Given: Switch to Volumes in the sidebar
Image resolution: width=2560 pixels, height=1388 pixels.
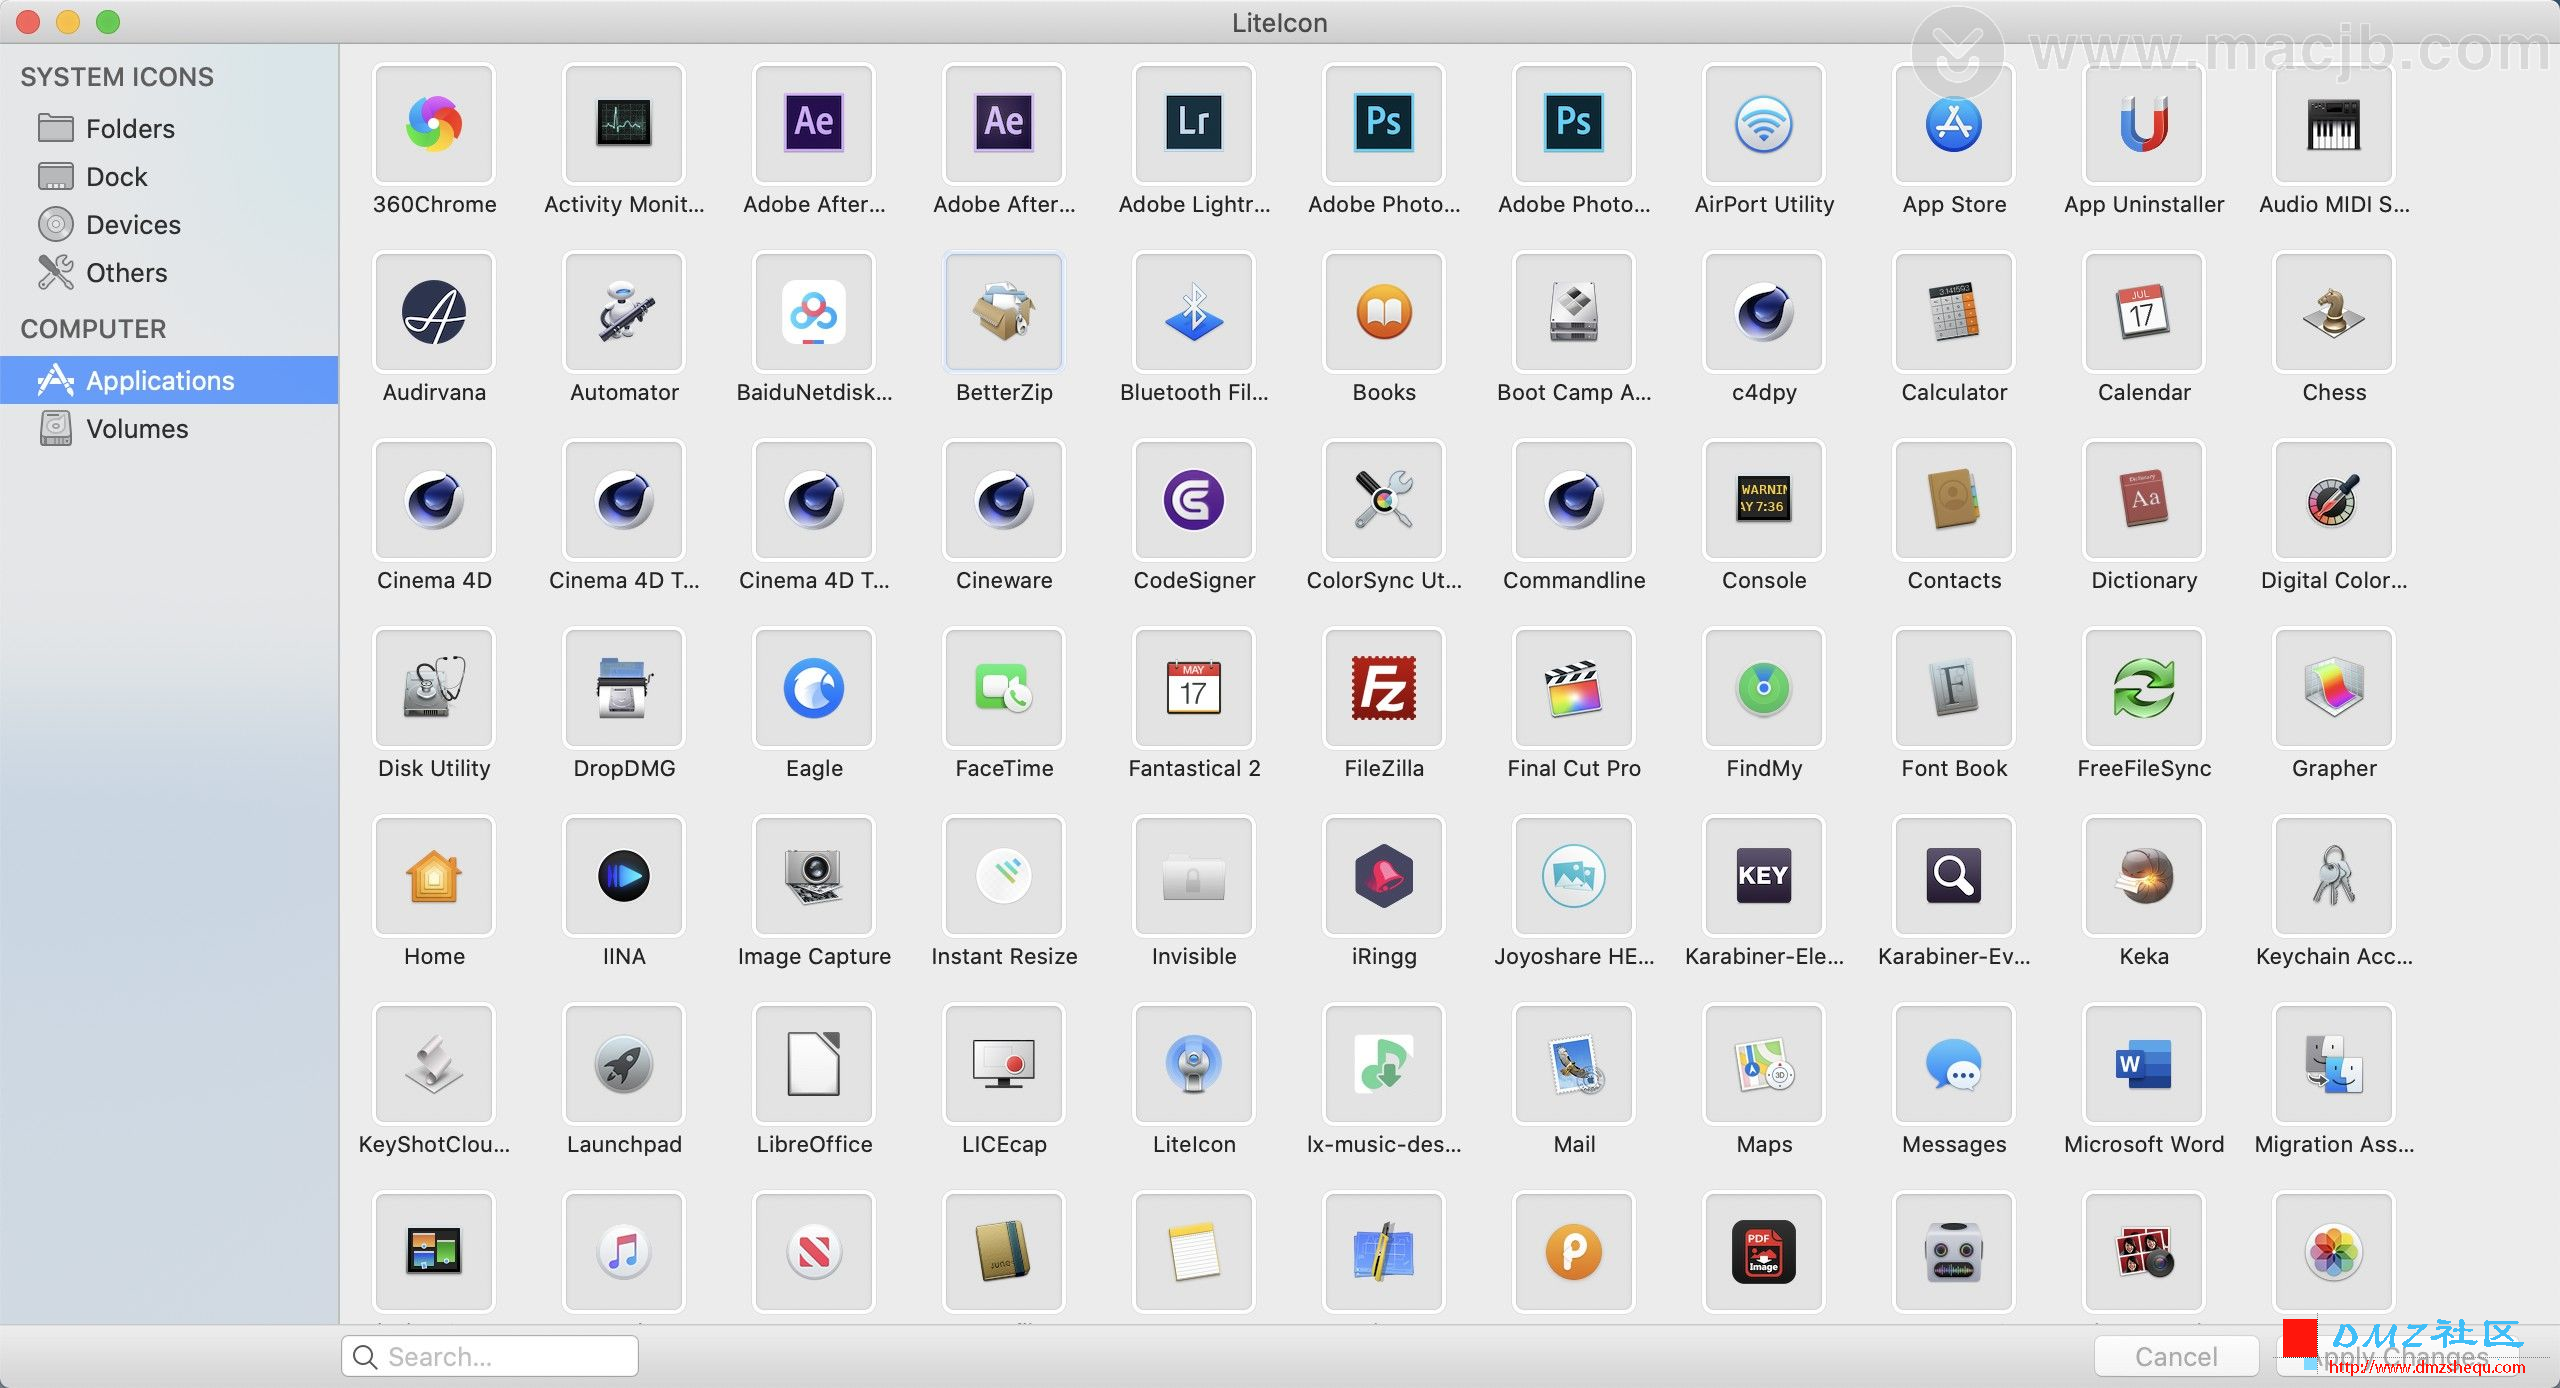Looking at the screenshot, I should (x=169, y=428).
